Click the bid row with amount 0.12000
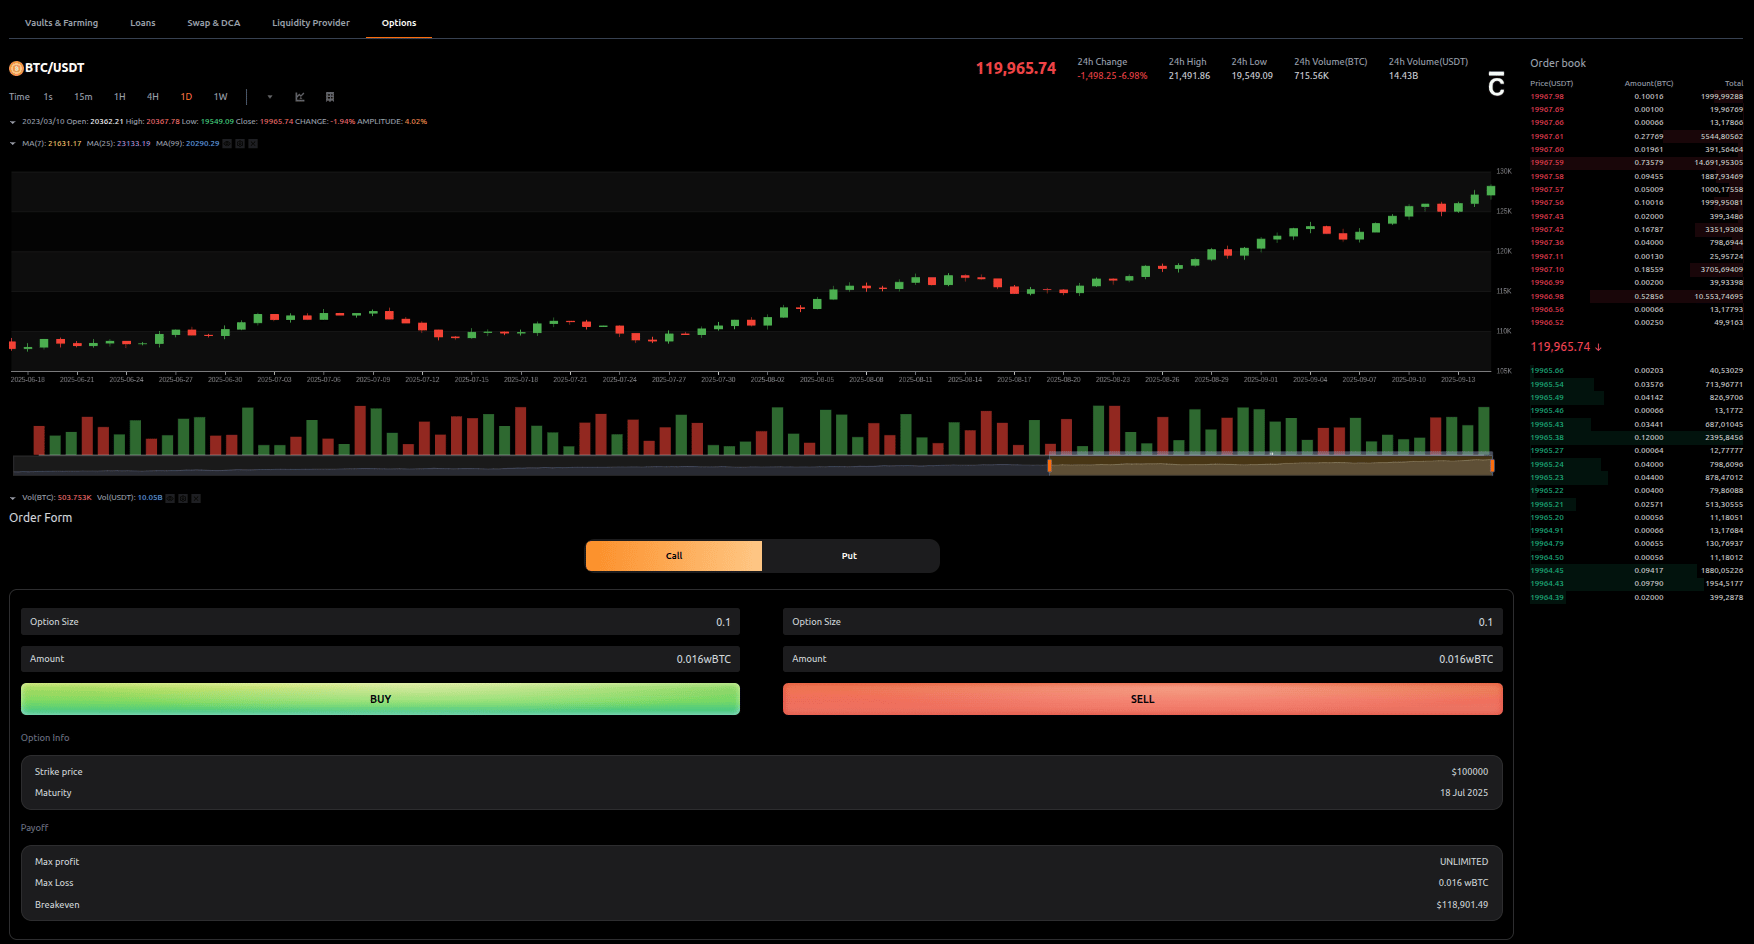The image size is (1754, 944). 1637,438
